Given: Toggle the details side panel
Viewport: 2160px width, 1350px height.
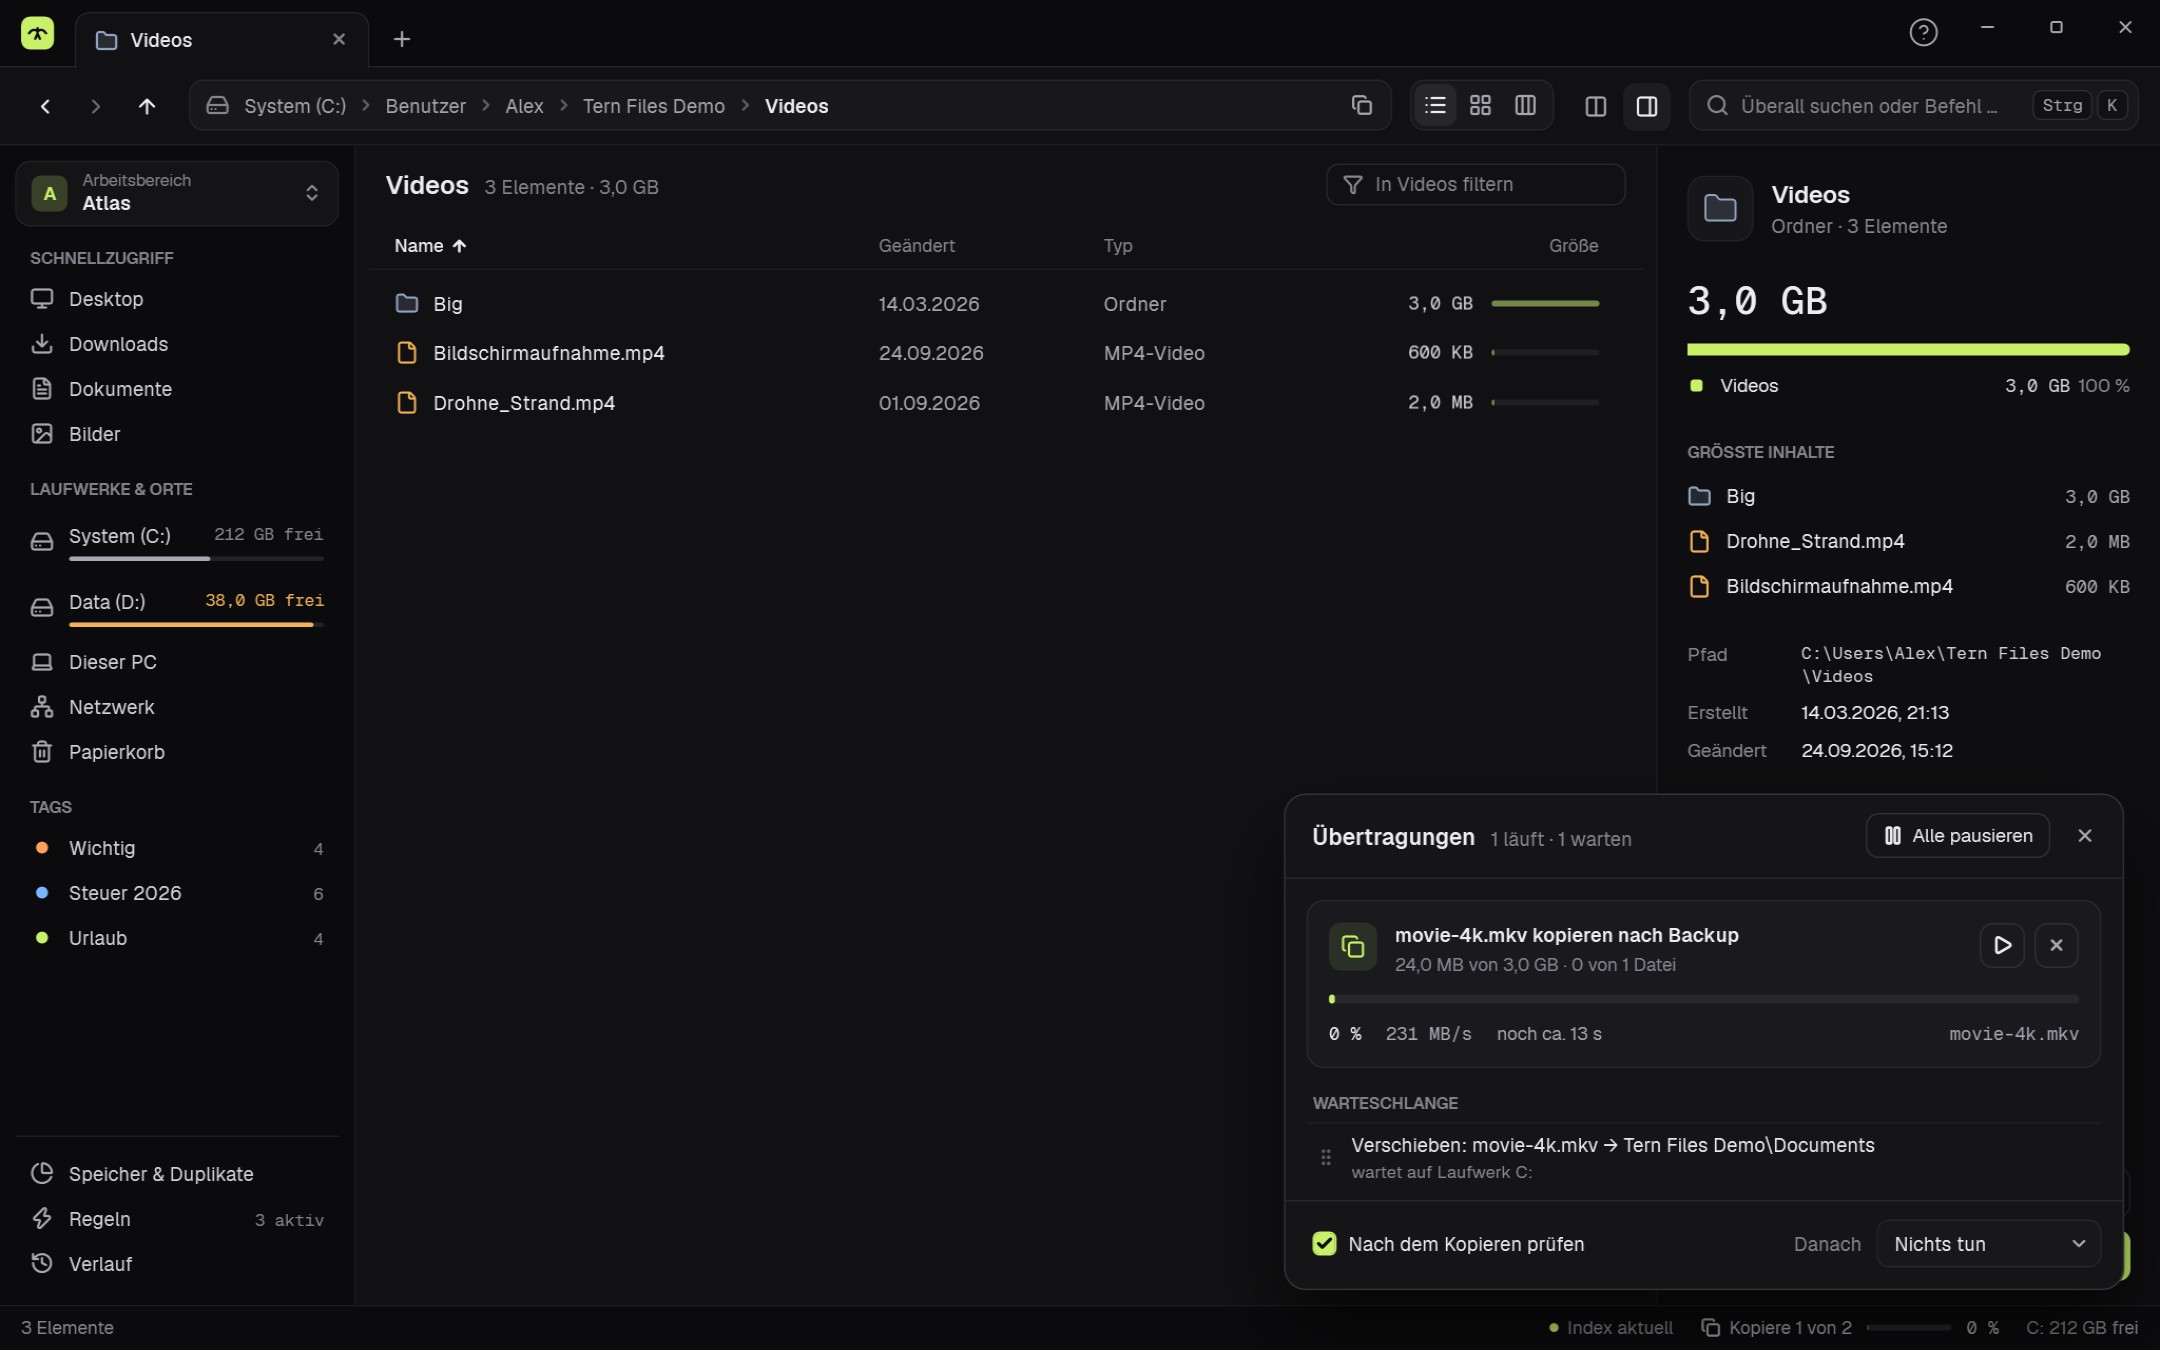Looking at the screenshot, I should click(1646, 106).
